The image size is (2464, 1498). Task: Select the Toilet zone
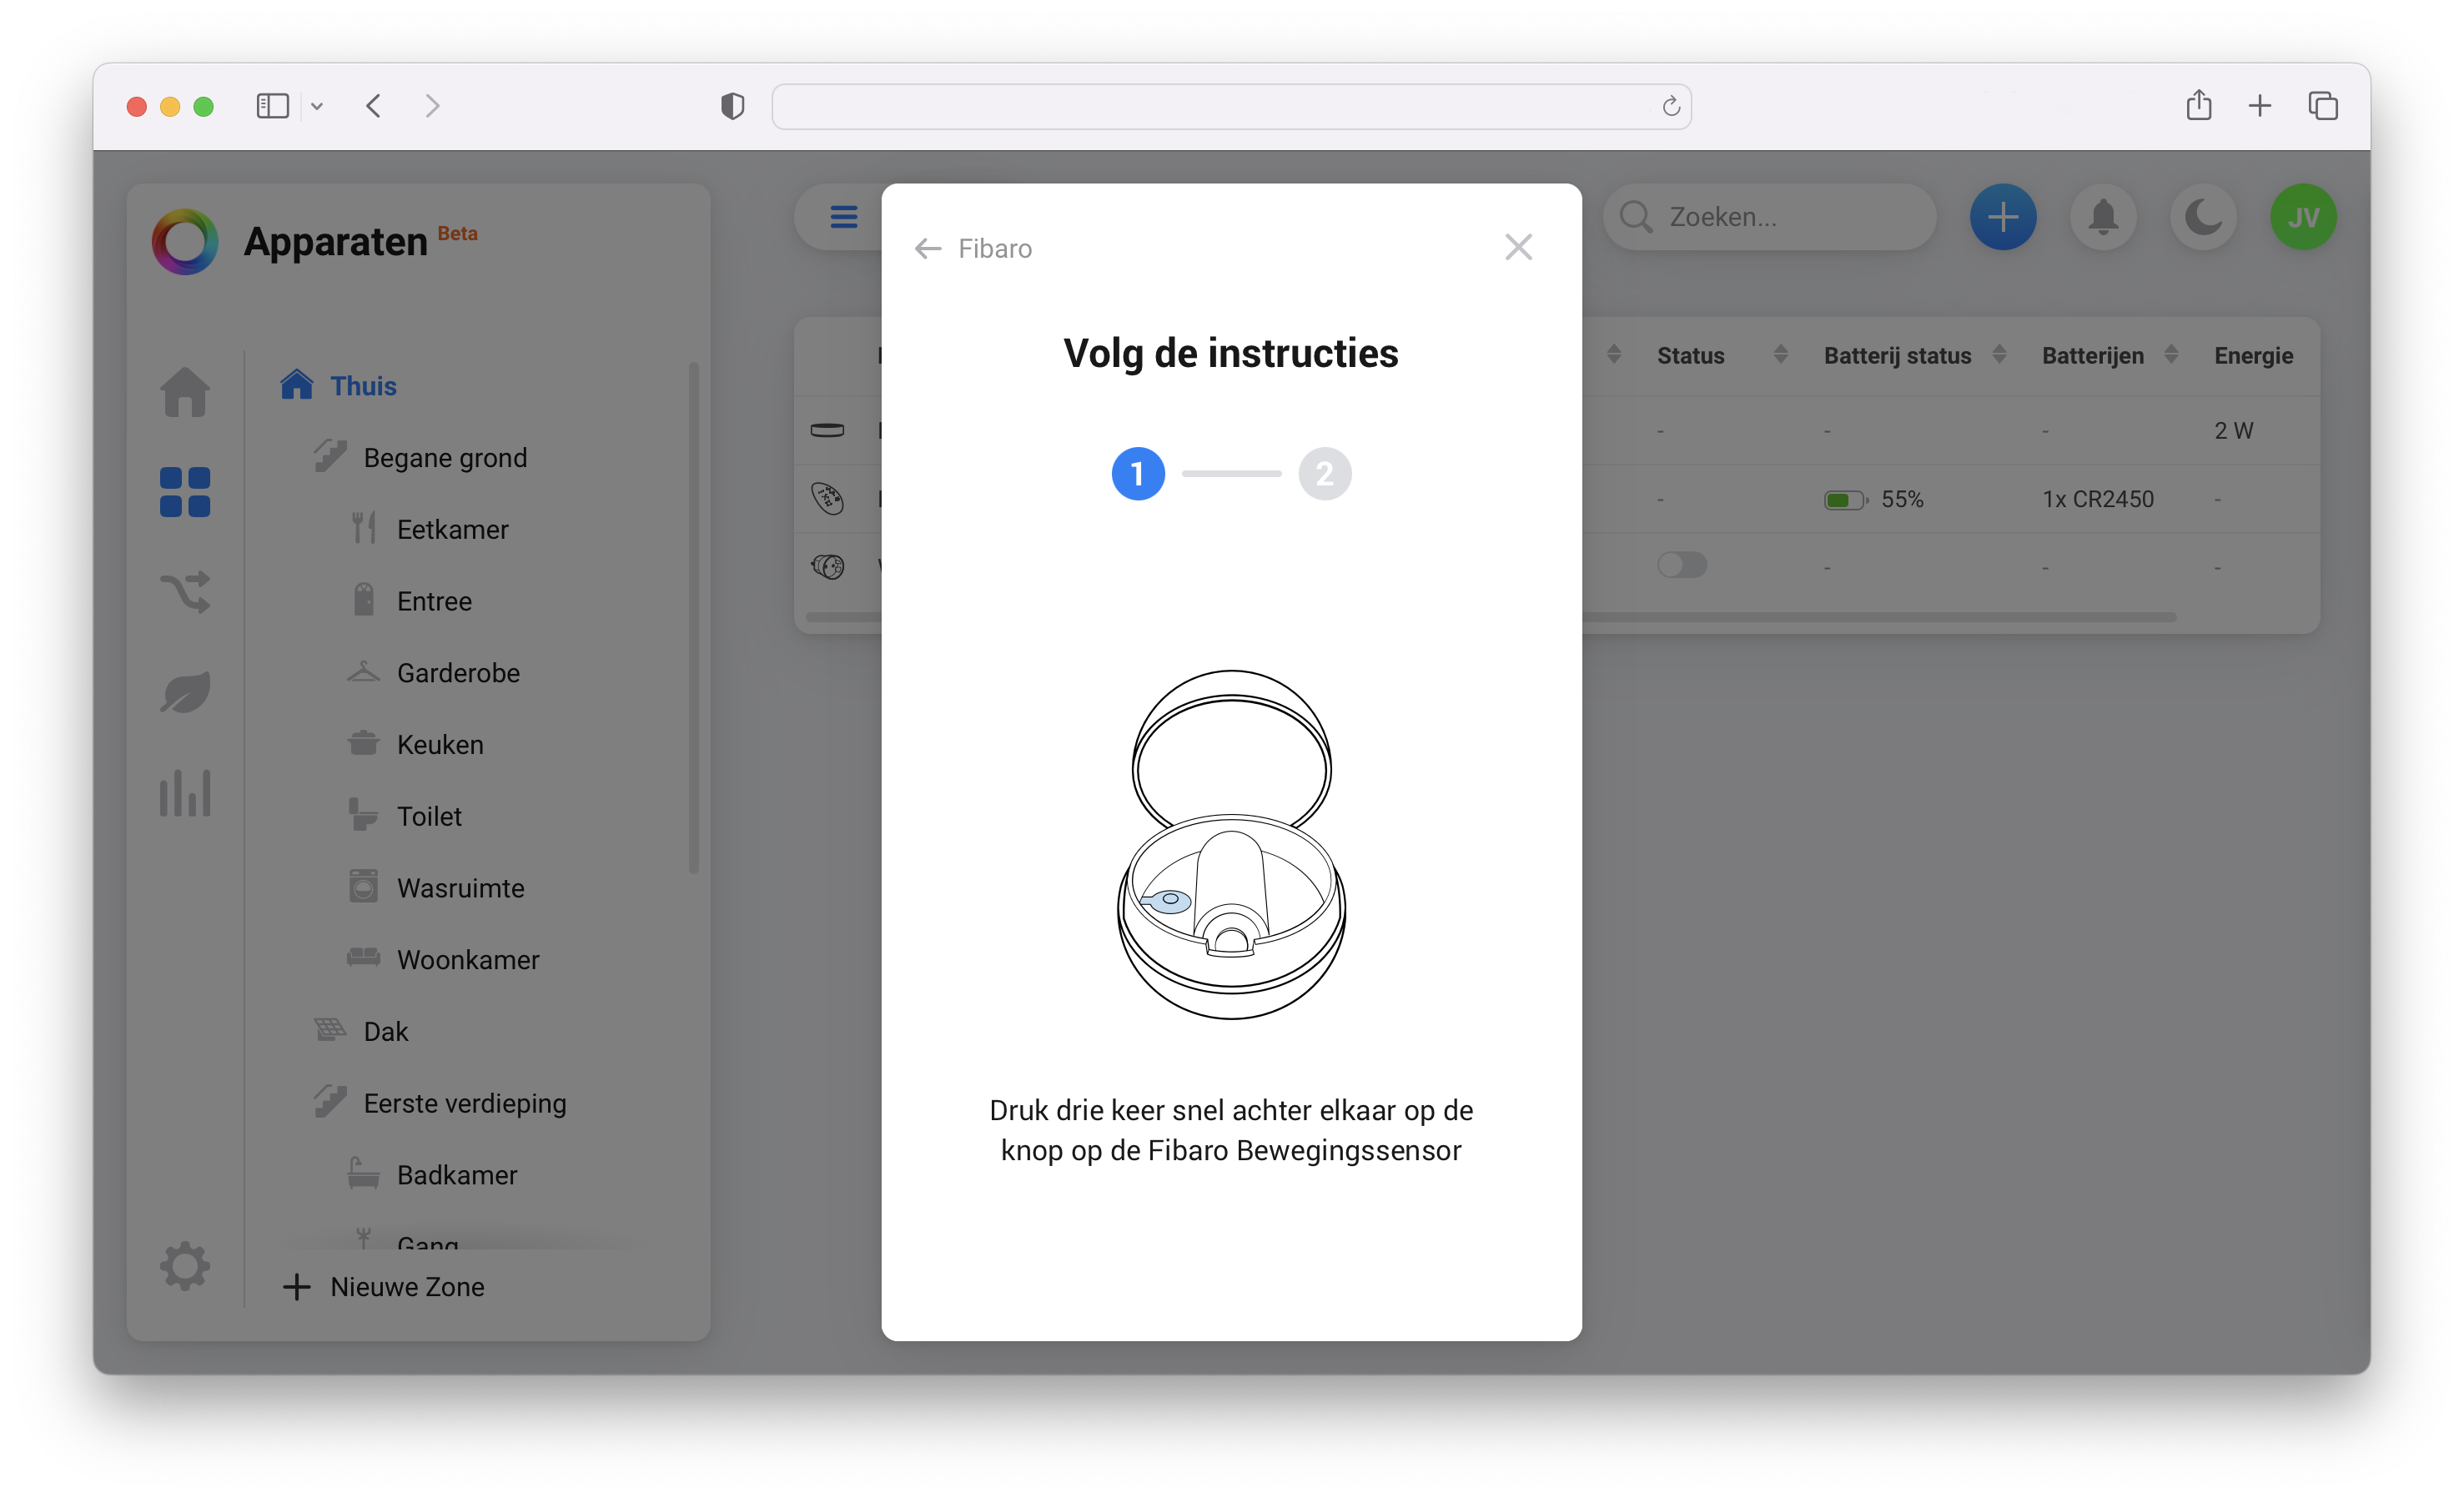coord(405,817)
